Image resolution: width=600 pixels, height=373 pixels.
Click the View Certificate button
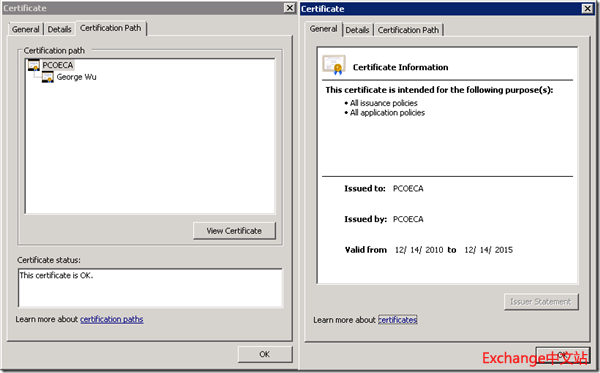coord(234,231)
